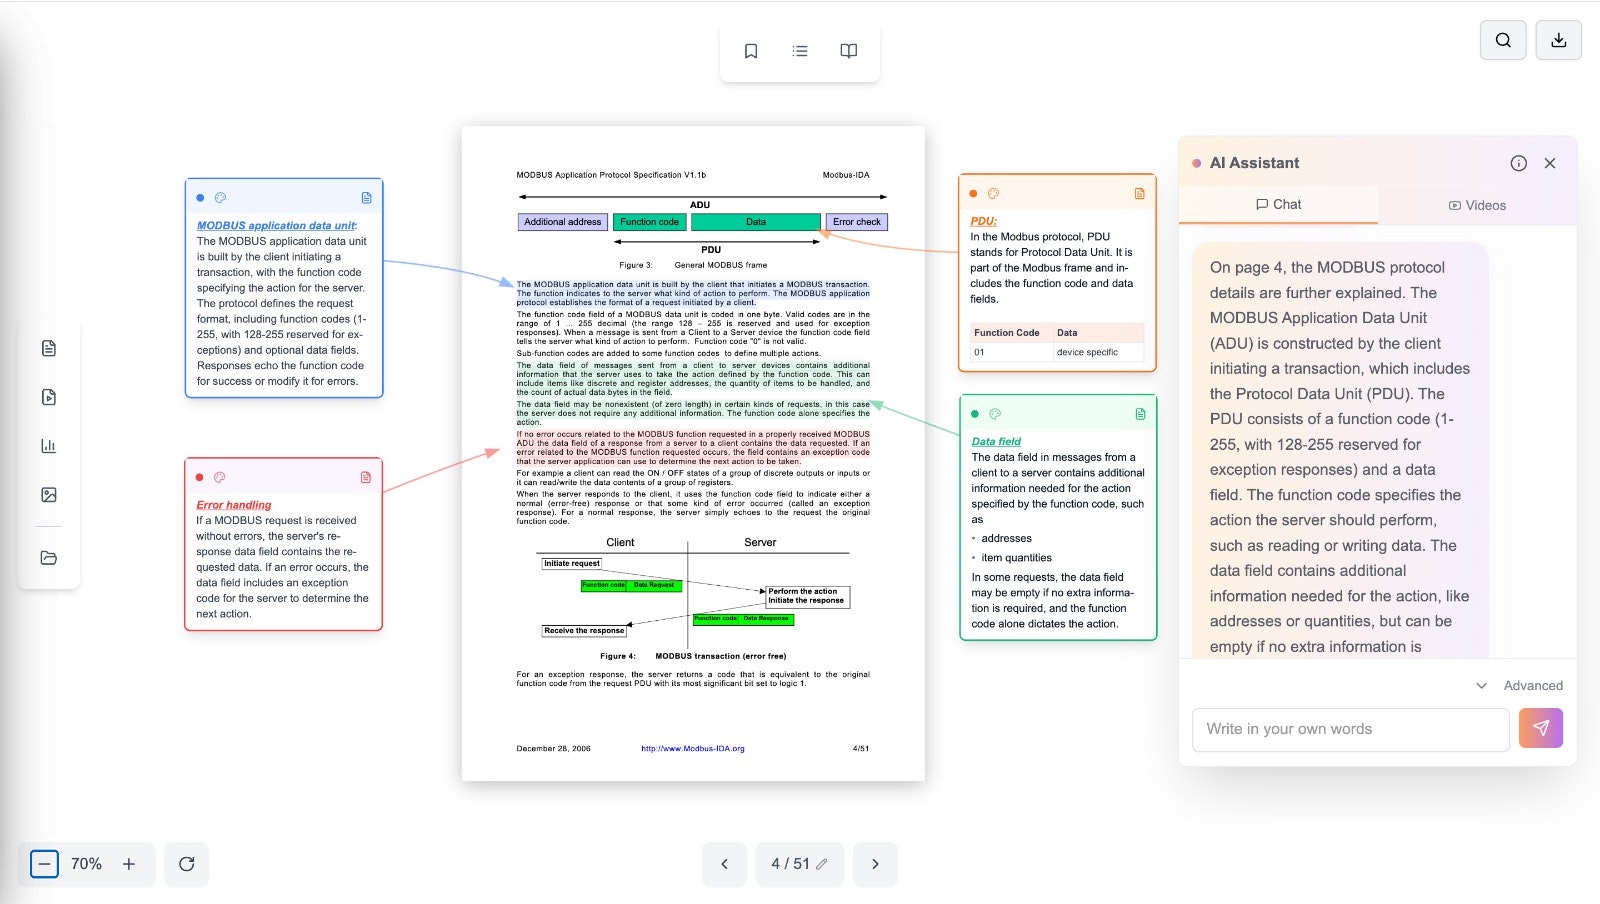Click the Data field note heading
This screenshot has height=904, width=1600.
[996, 441]
